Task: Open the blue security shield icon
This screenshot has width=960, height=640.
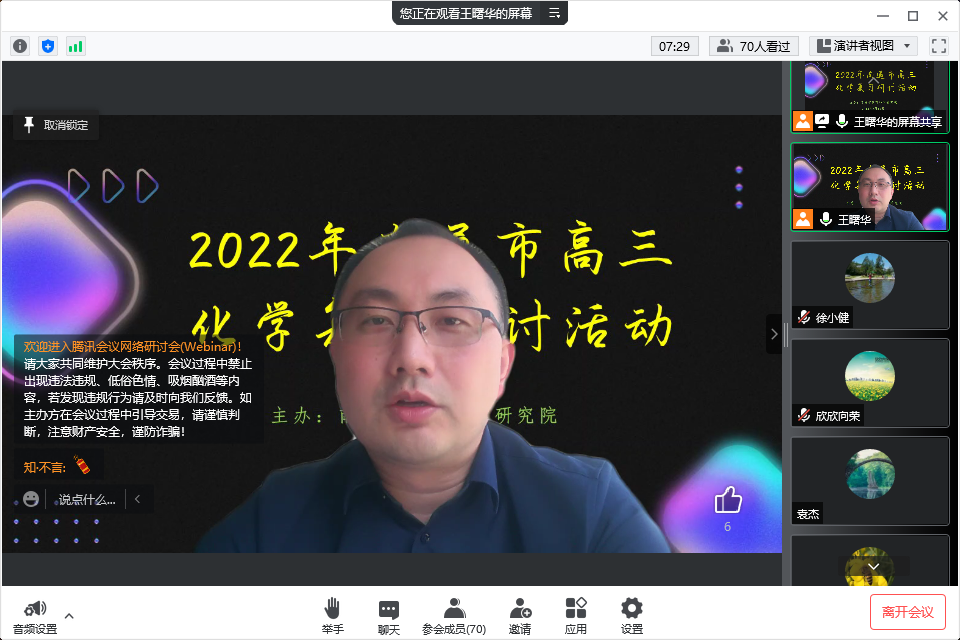Action: pos(48,46)
